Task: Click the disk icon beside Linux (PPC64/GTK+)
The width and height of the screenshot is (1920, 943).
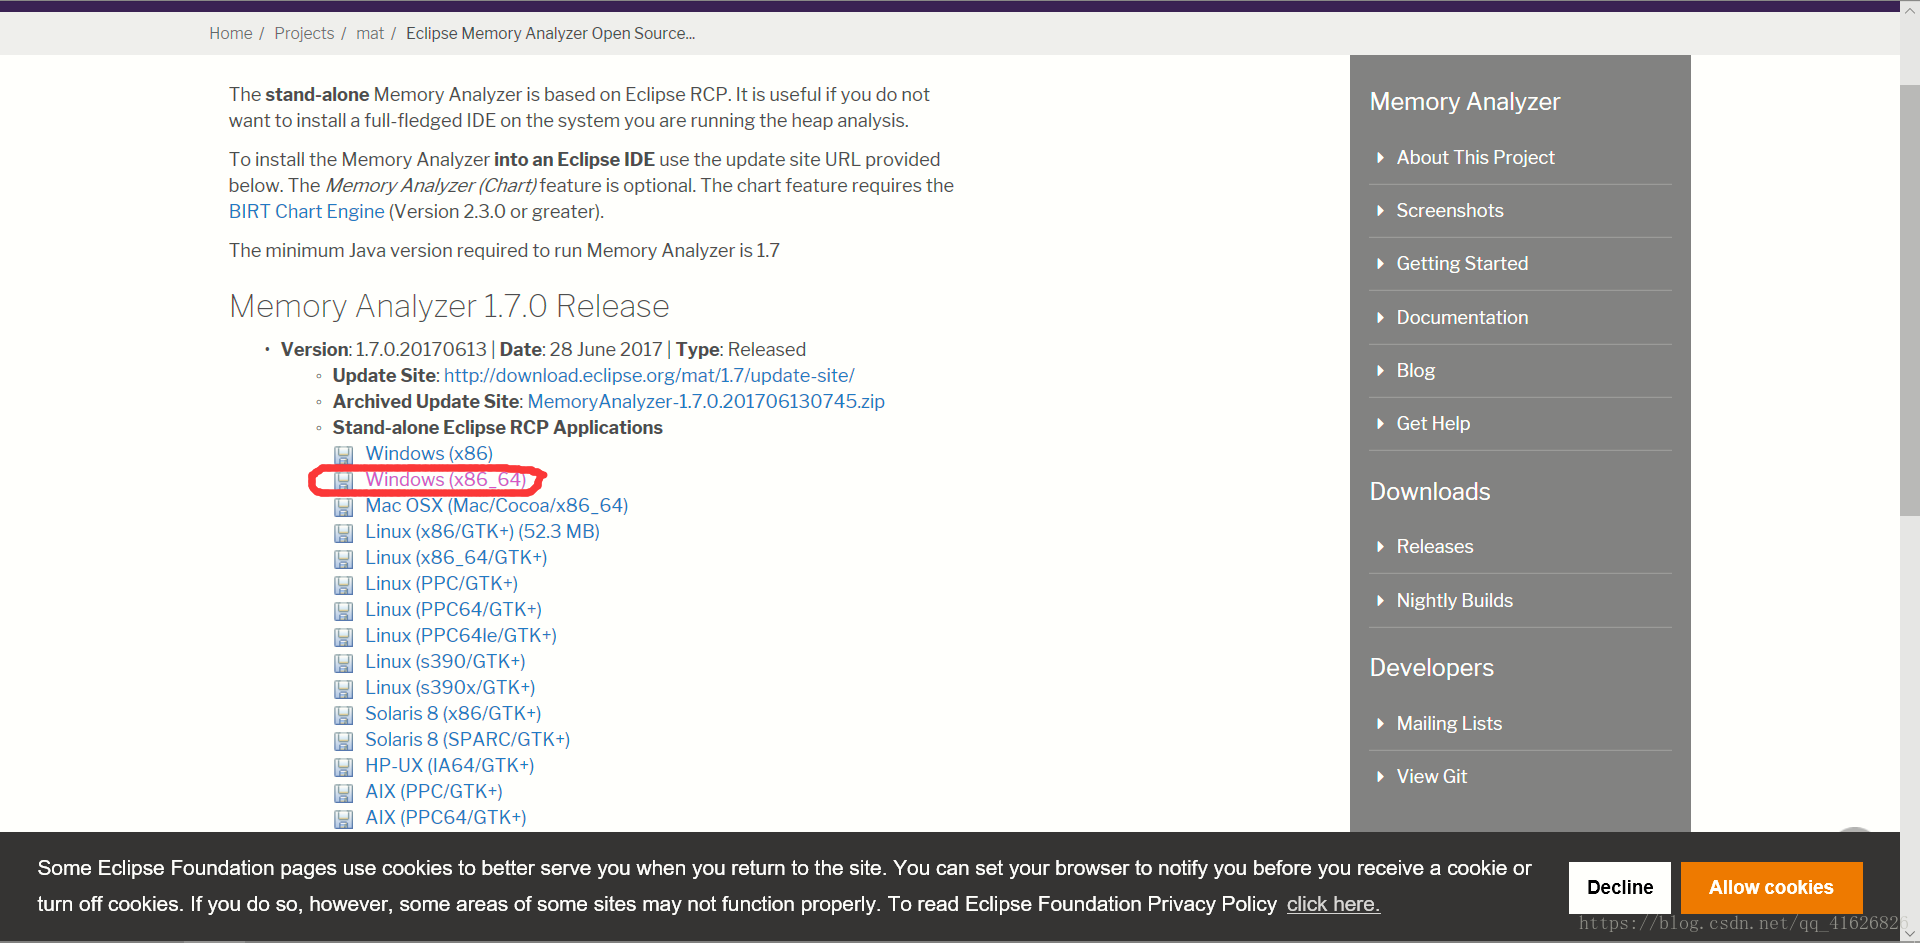Action: [343, 611]
